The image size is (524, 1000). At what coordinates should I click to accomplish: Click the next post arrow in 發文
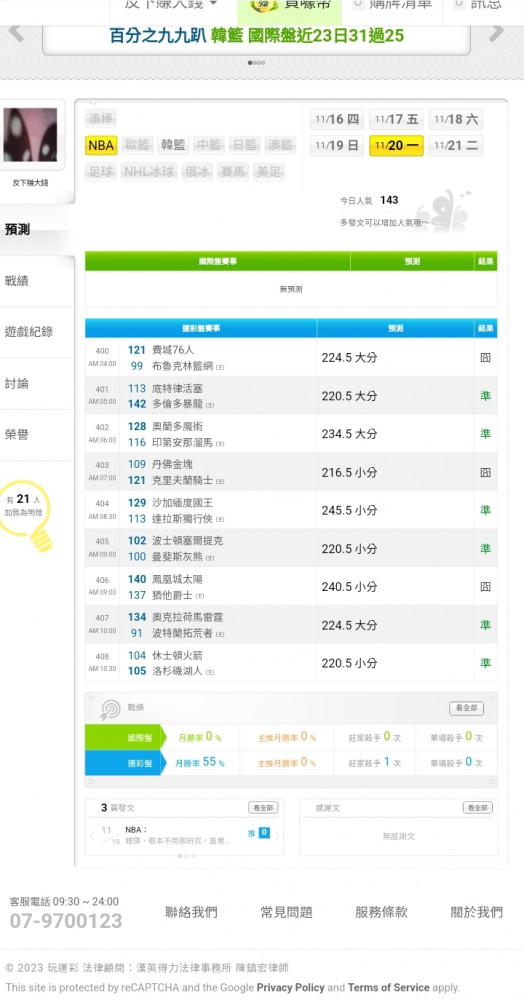(x=277, y=835)
